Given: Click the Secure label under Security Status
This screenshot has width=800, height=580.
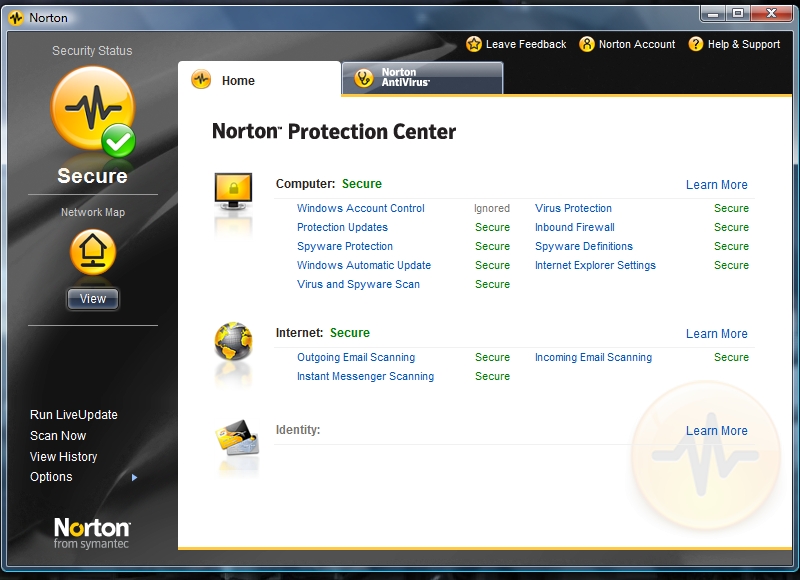Looking at the screenshot, I should tap(92, 175).
